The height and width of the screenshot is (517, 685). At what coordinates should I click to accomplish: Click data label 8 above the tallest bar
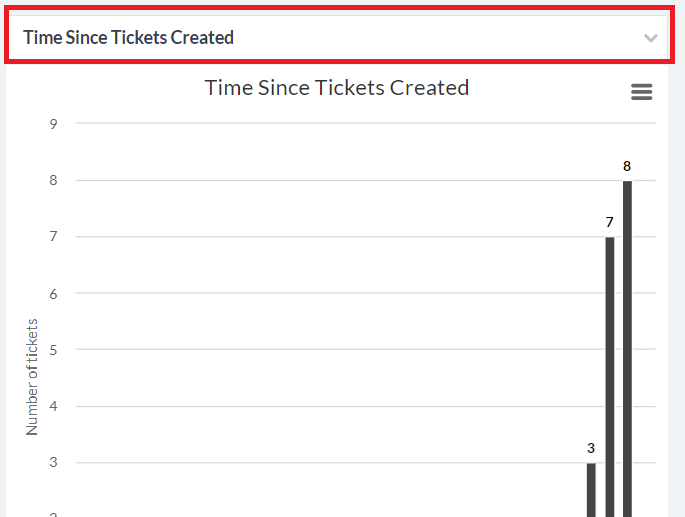627,166
